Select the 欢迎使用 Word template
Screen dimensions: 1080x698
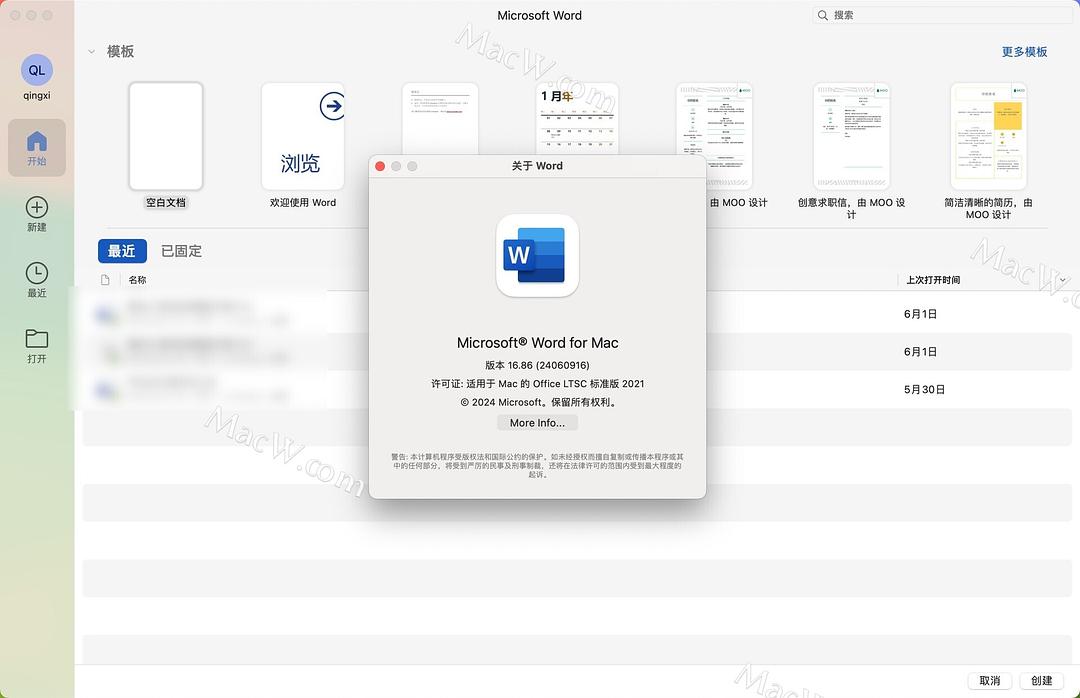point(303,145)
